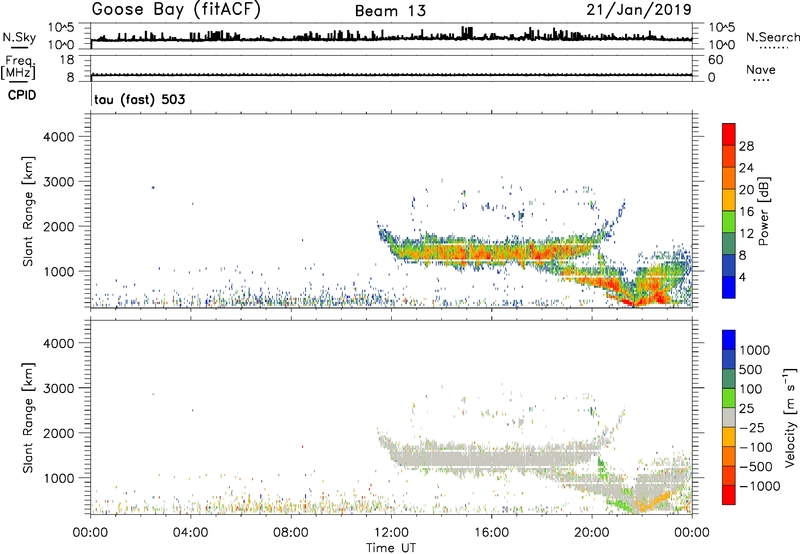Click the right '10^0' noise axis tick
800x554 pixels.
point(721,45)
